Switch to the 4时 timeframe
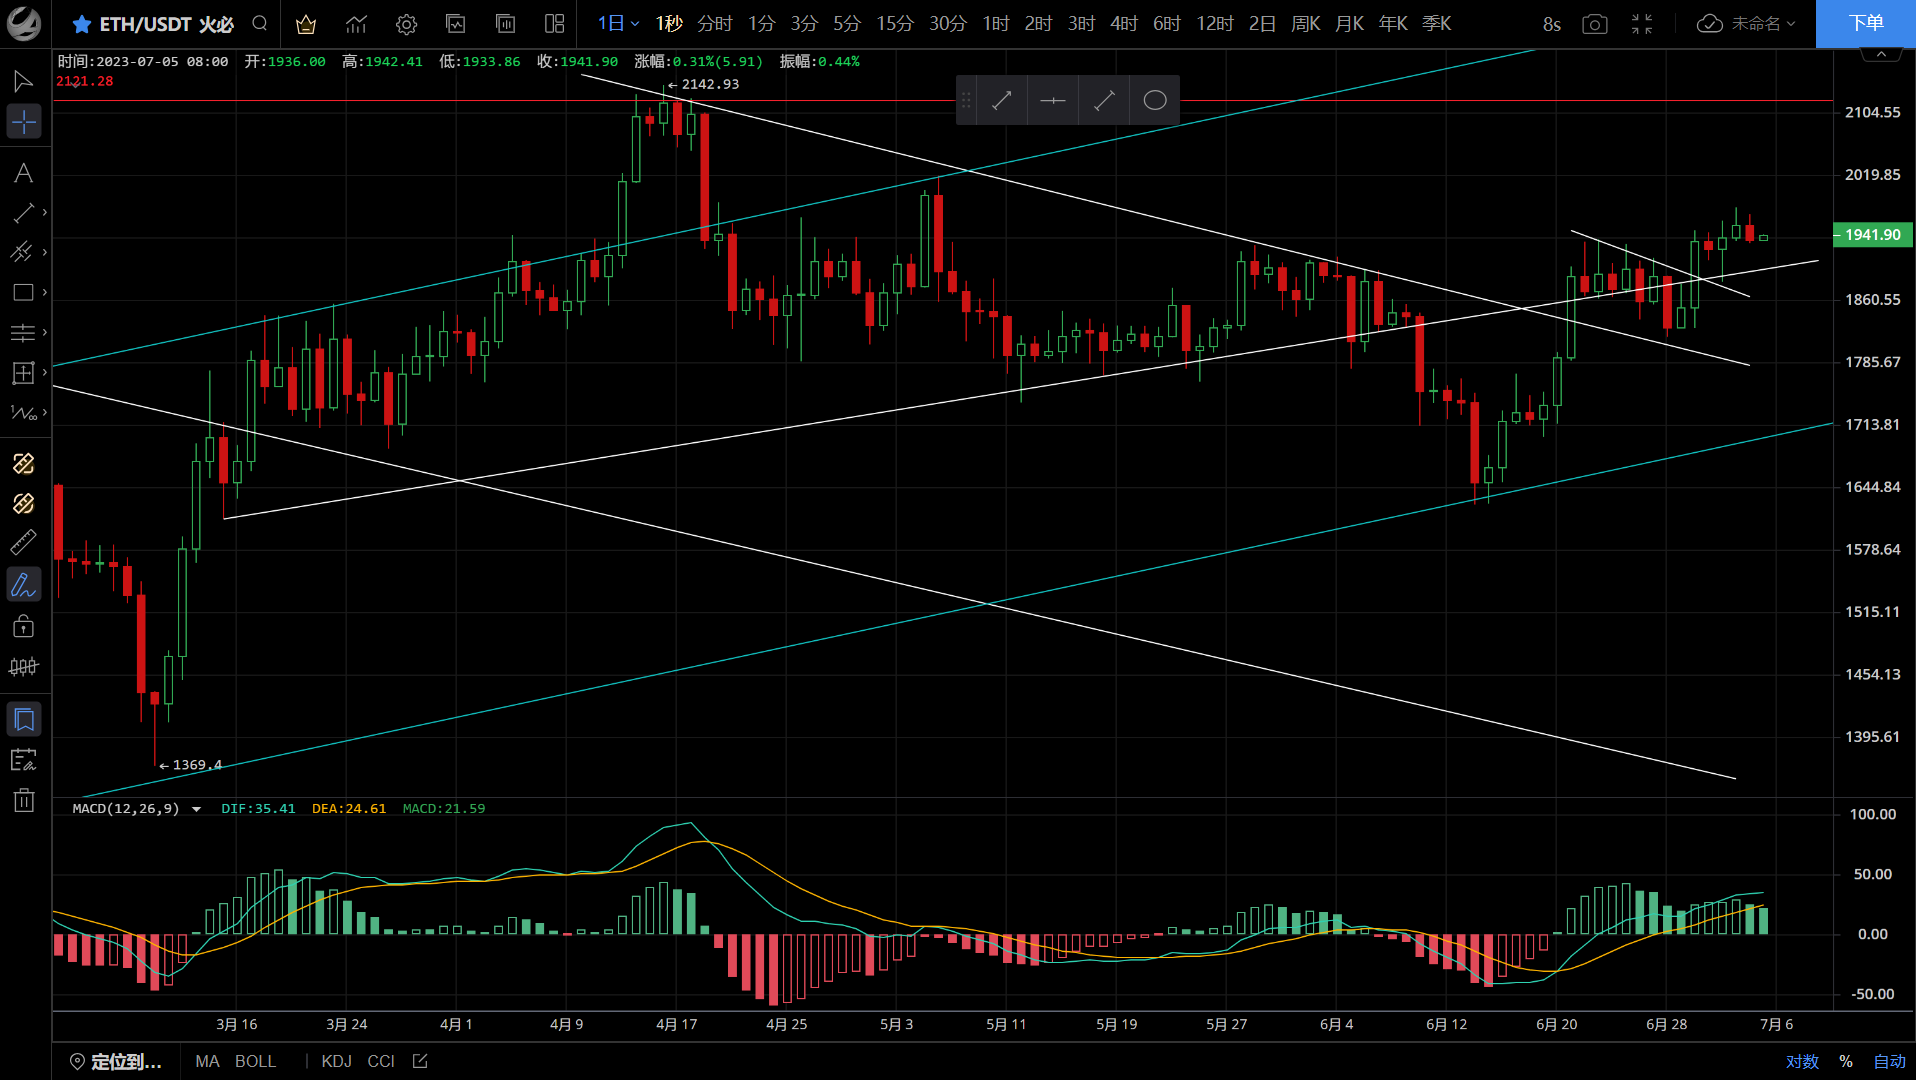This screenshot has width=1916, height=1080. pyautogui.click(x=1124, y=24)
